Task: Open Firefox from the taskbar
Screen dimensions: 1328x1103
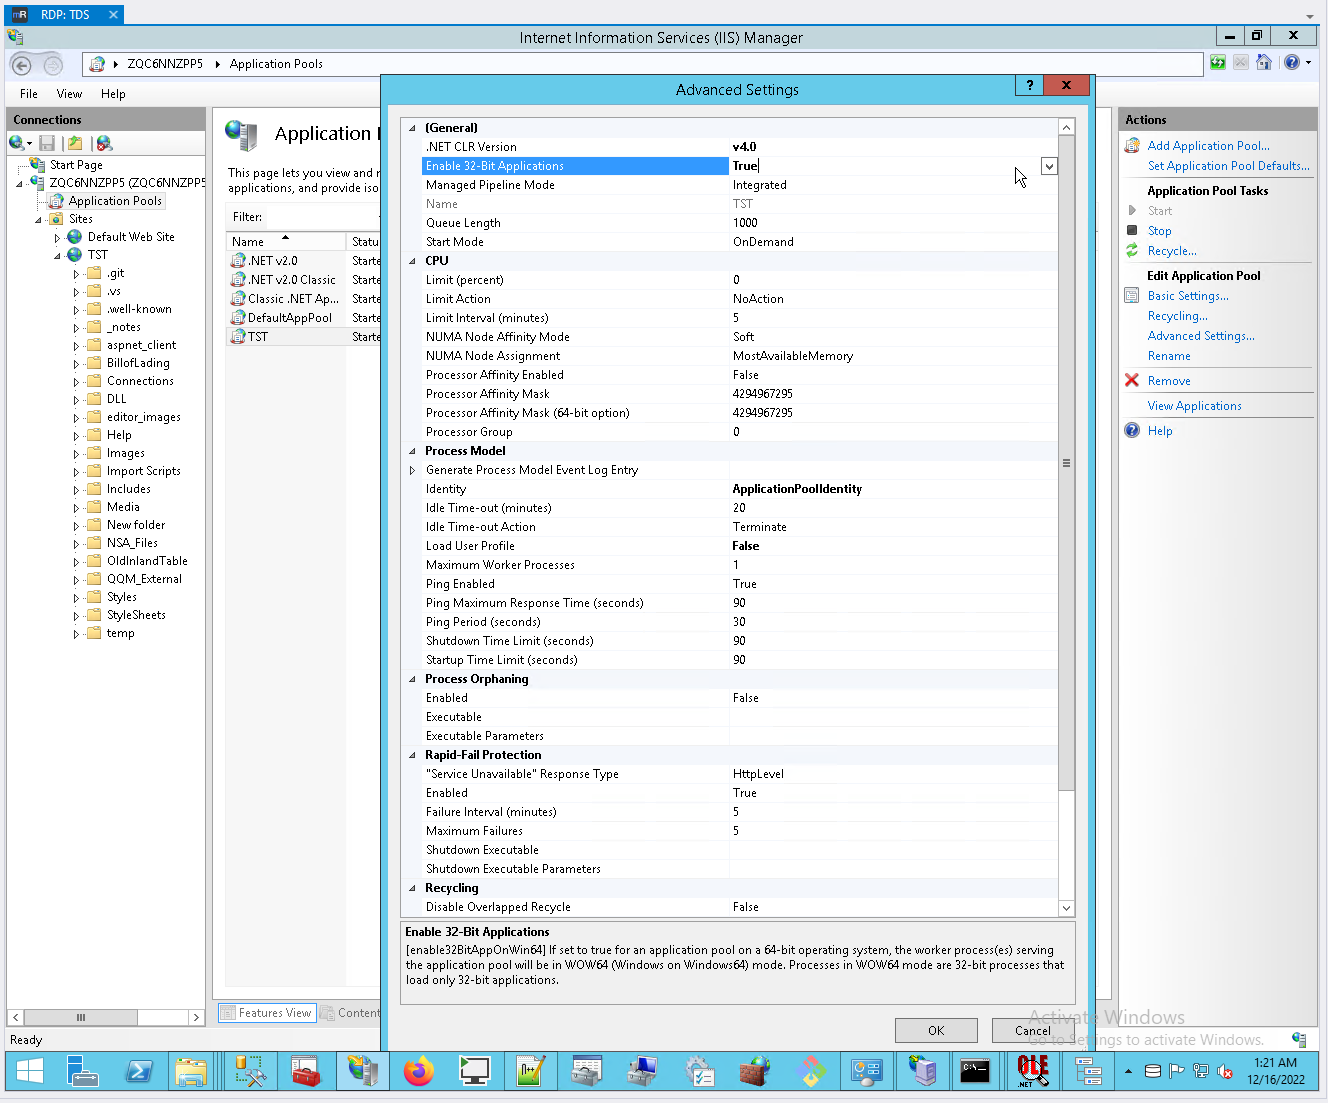Action: [x=419, y=1072]
